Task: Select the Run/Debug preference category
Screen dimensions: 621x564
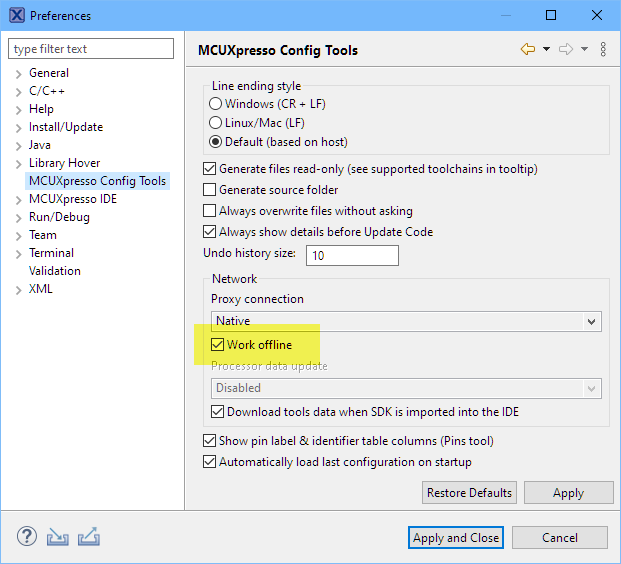Action: tap(59, 217)
